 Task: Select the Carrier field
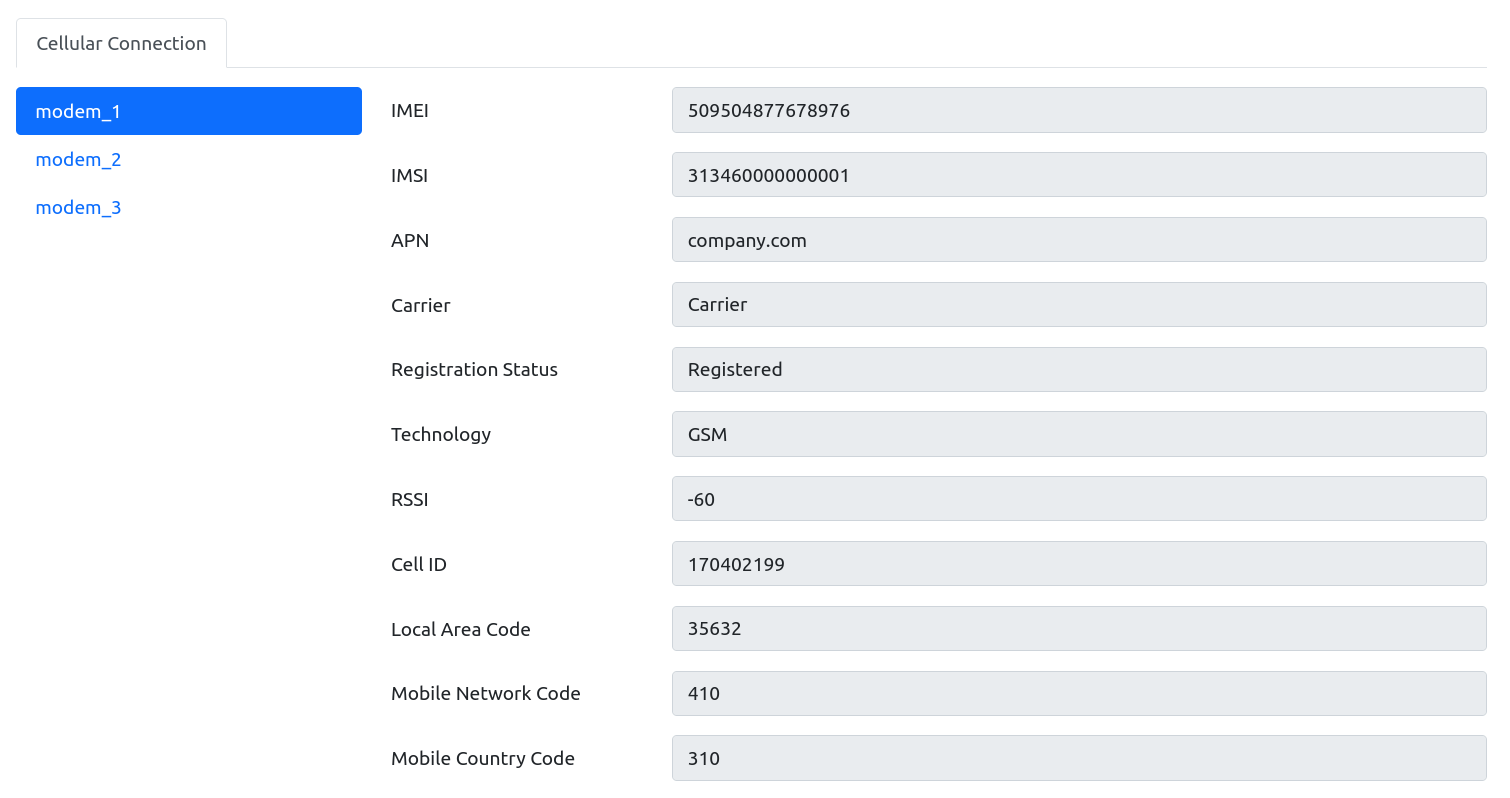point(1078,304)
